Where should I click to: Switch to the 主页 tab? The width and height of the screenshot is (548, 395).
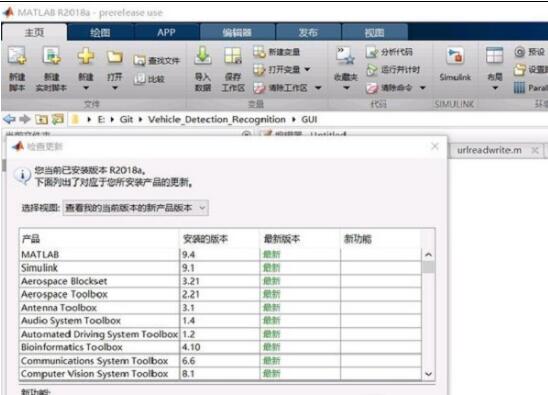click(34, 33)
